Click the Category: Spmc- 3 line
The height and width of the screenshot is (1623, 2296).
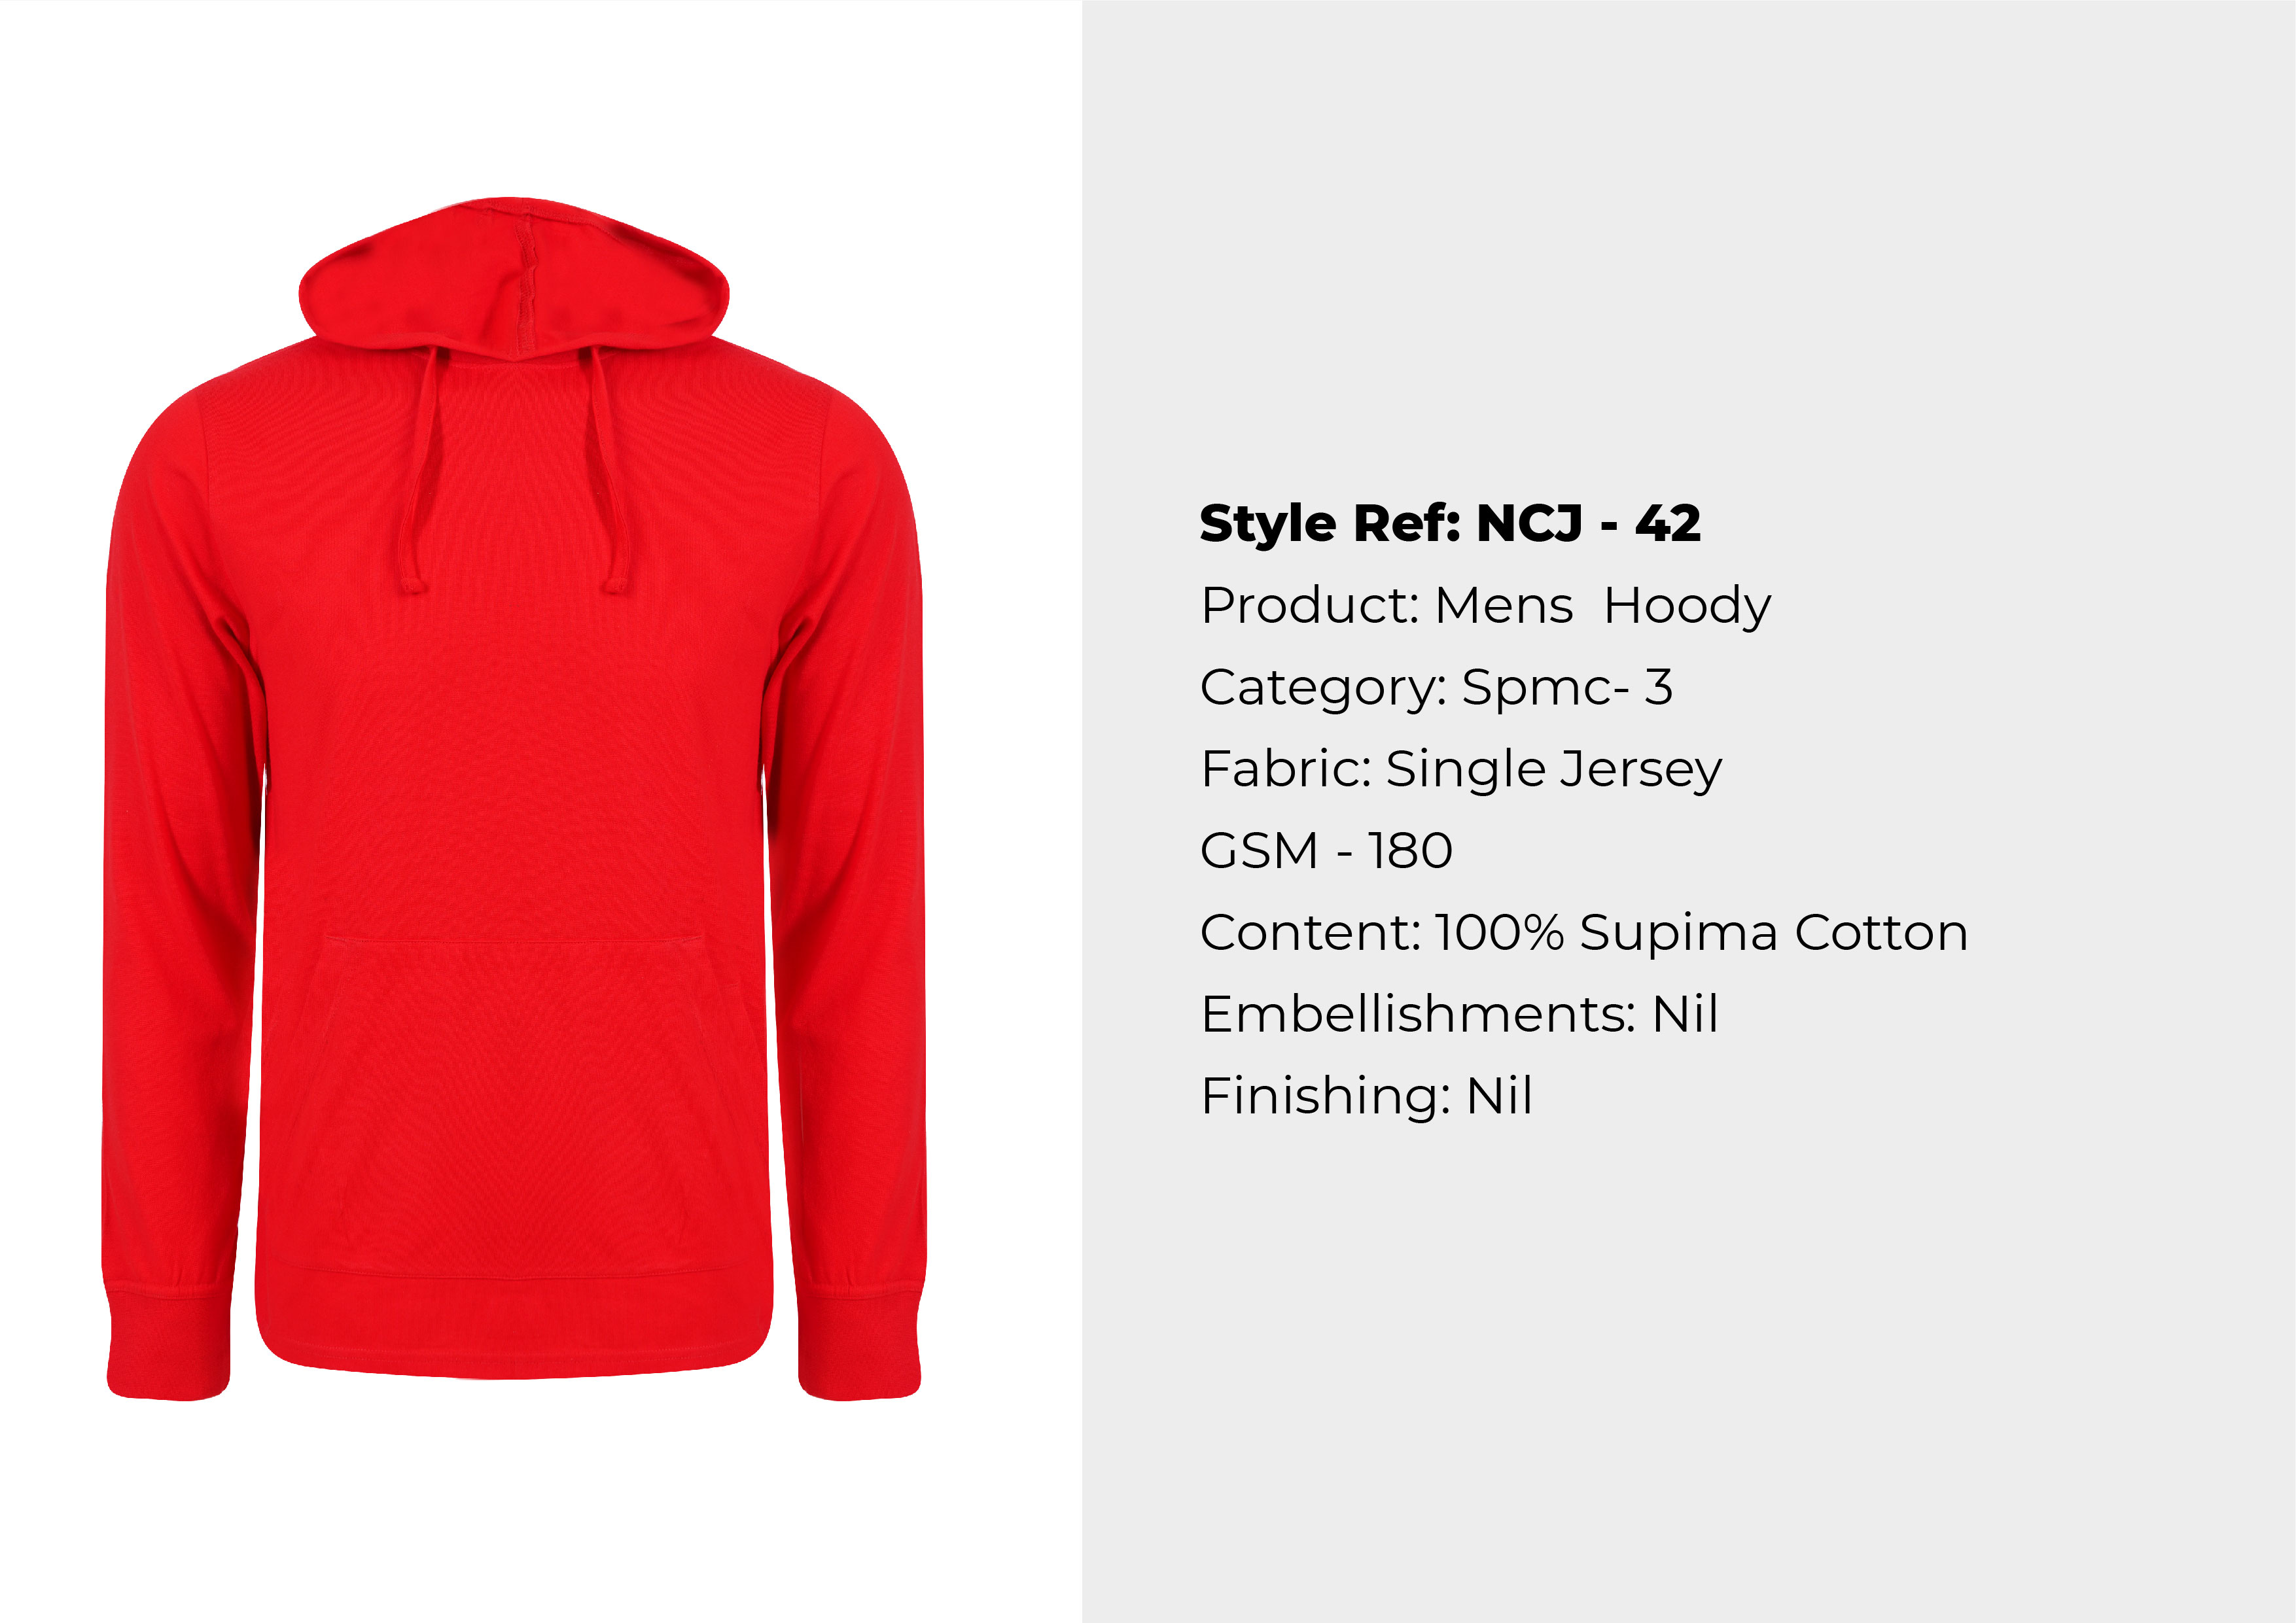click(x=1436, y=688)
